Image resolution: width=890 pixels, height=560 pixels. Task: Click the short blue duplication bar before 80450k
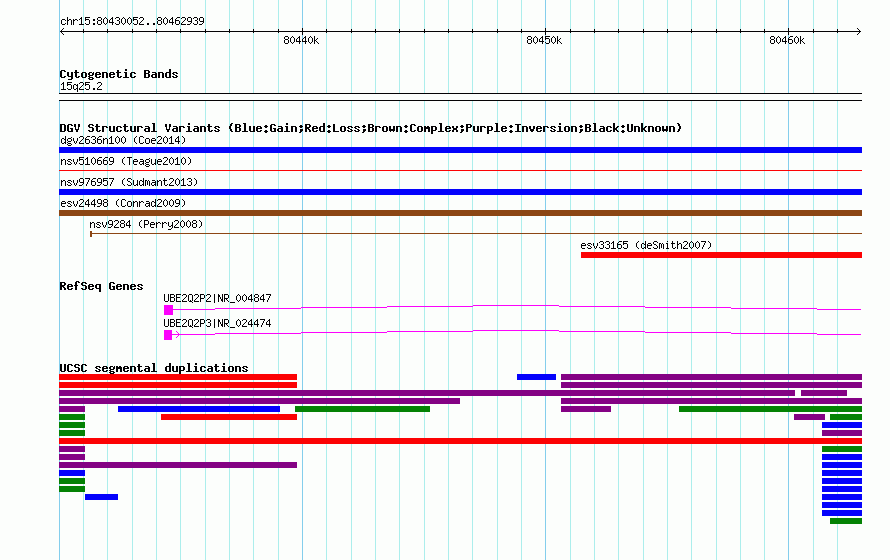[x=536, y=377]
